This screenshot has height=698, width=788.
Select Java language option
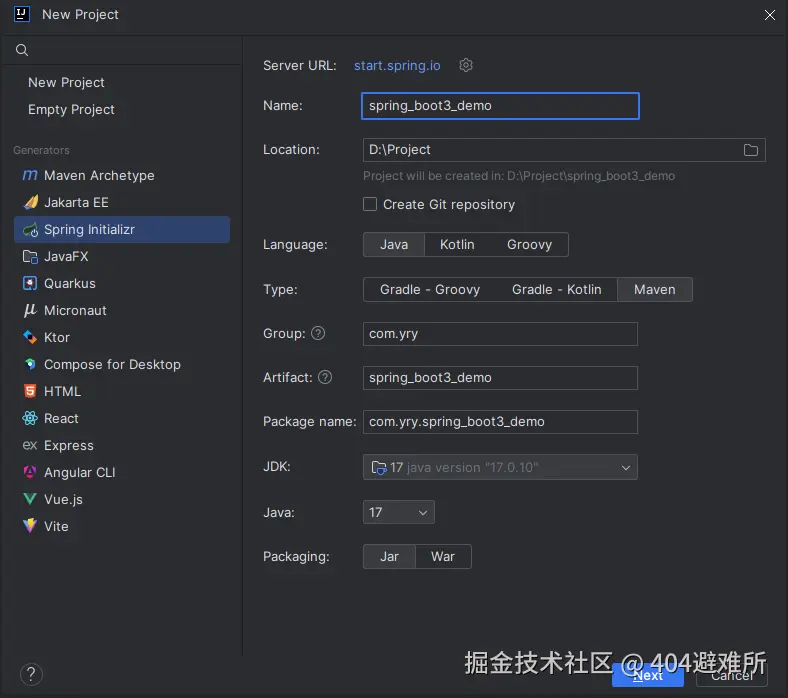click(394, 245)
